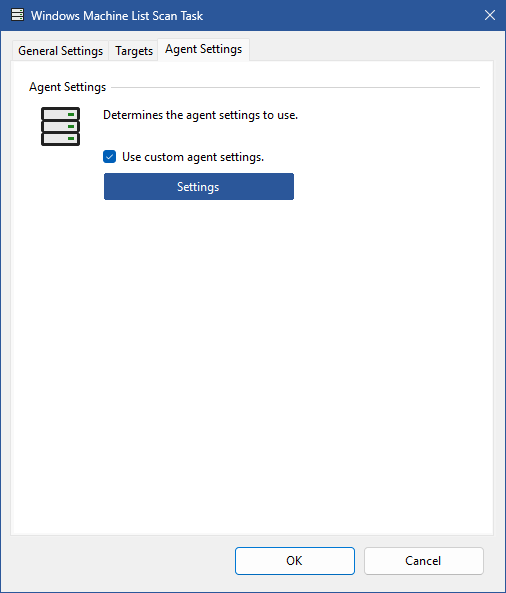Open the Targets tab
506x593 pixels.
click(134, 51)
